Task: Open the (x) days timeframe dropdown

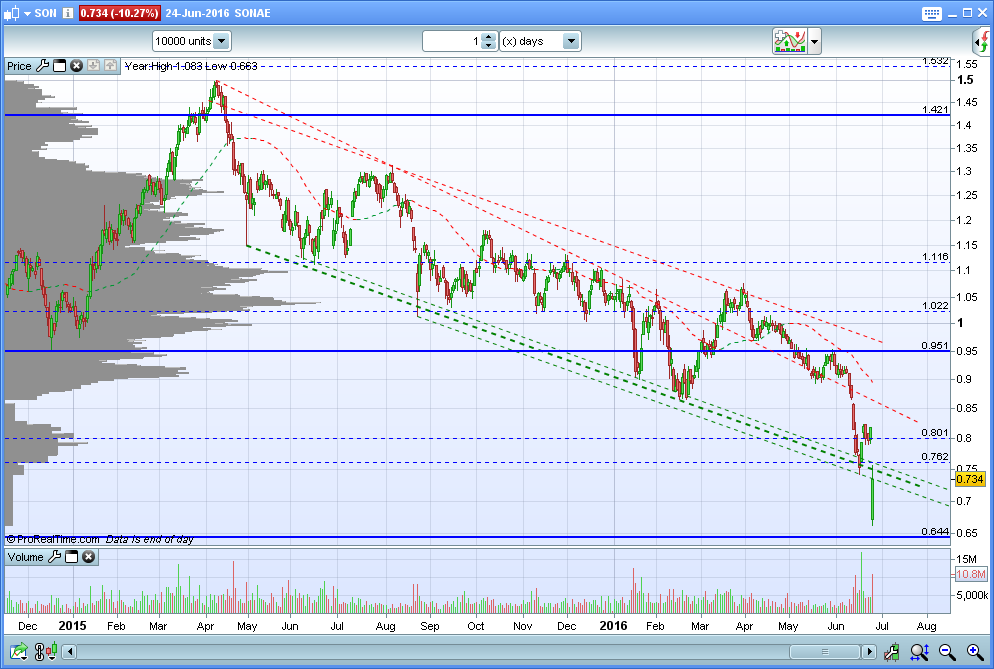Action: pyautogui.click(x=570, y=42)
